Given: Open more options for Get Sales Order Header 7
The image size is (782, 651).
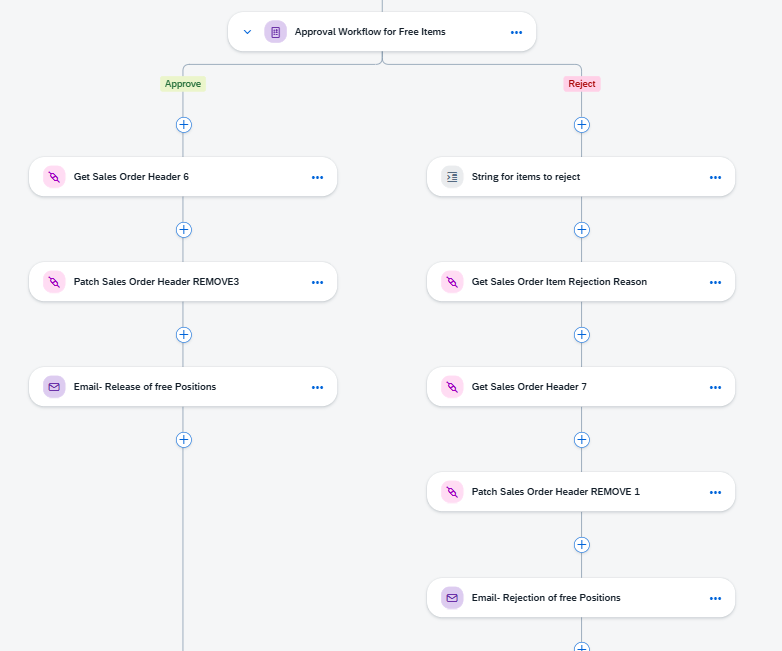Looking at the screenshot, I should [715, 387].
